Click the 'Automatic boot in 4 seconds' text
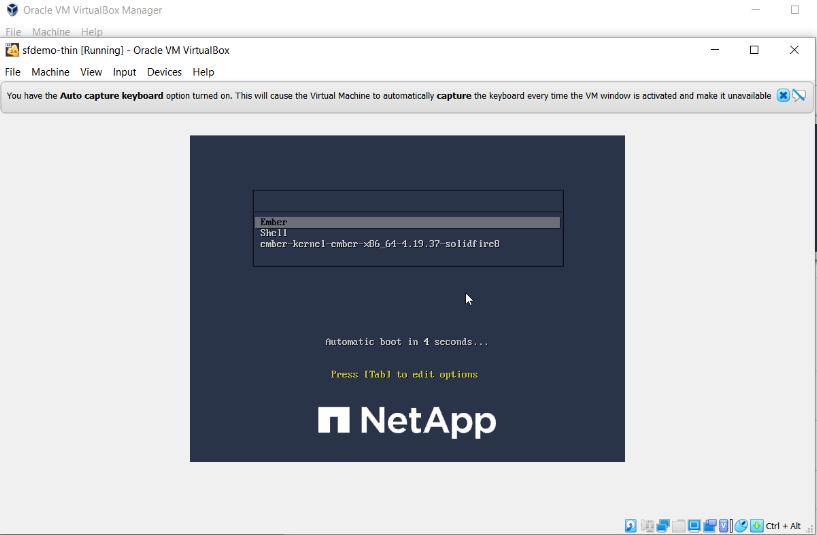 [406, 342]
